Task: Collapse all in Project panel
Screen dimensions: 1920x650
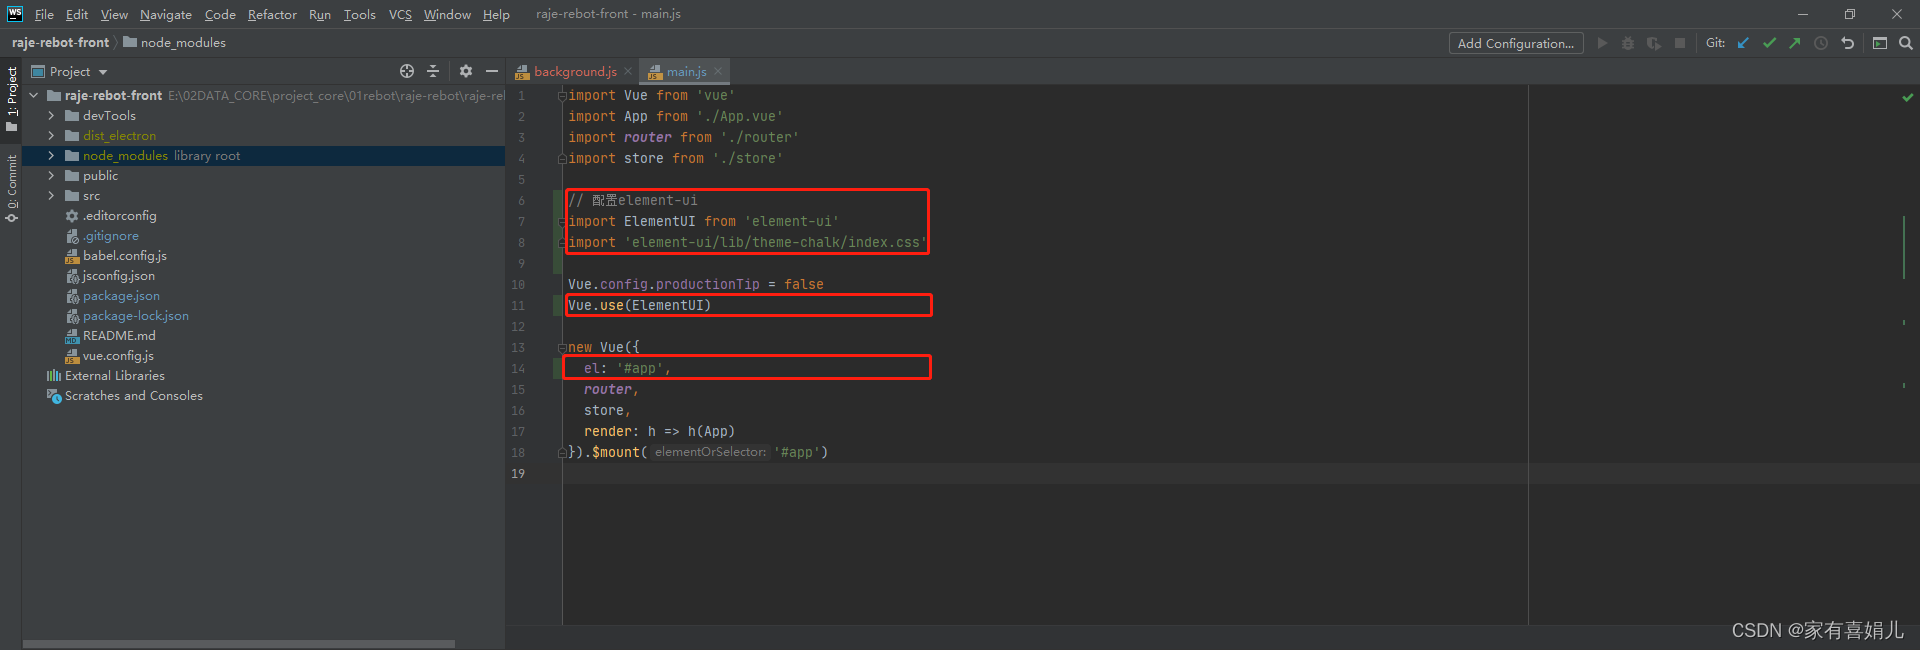Action: coord(433,71)
